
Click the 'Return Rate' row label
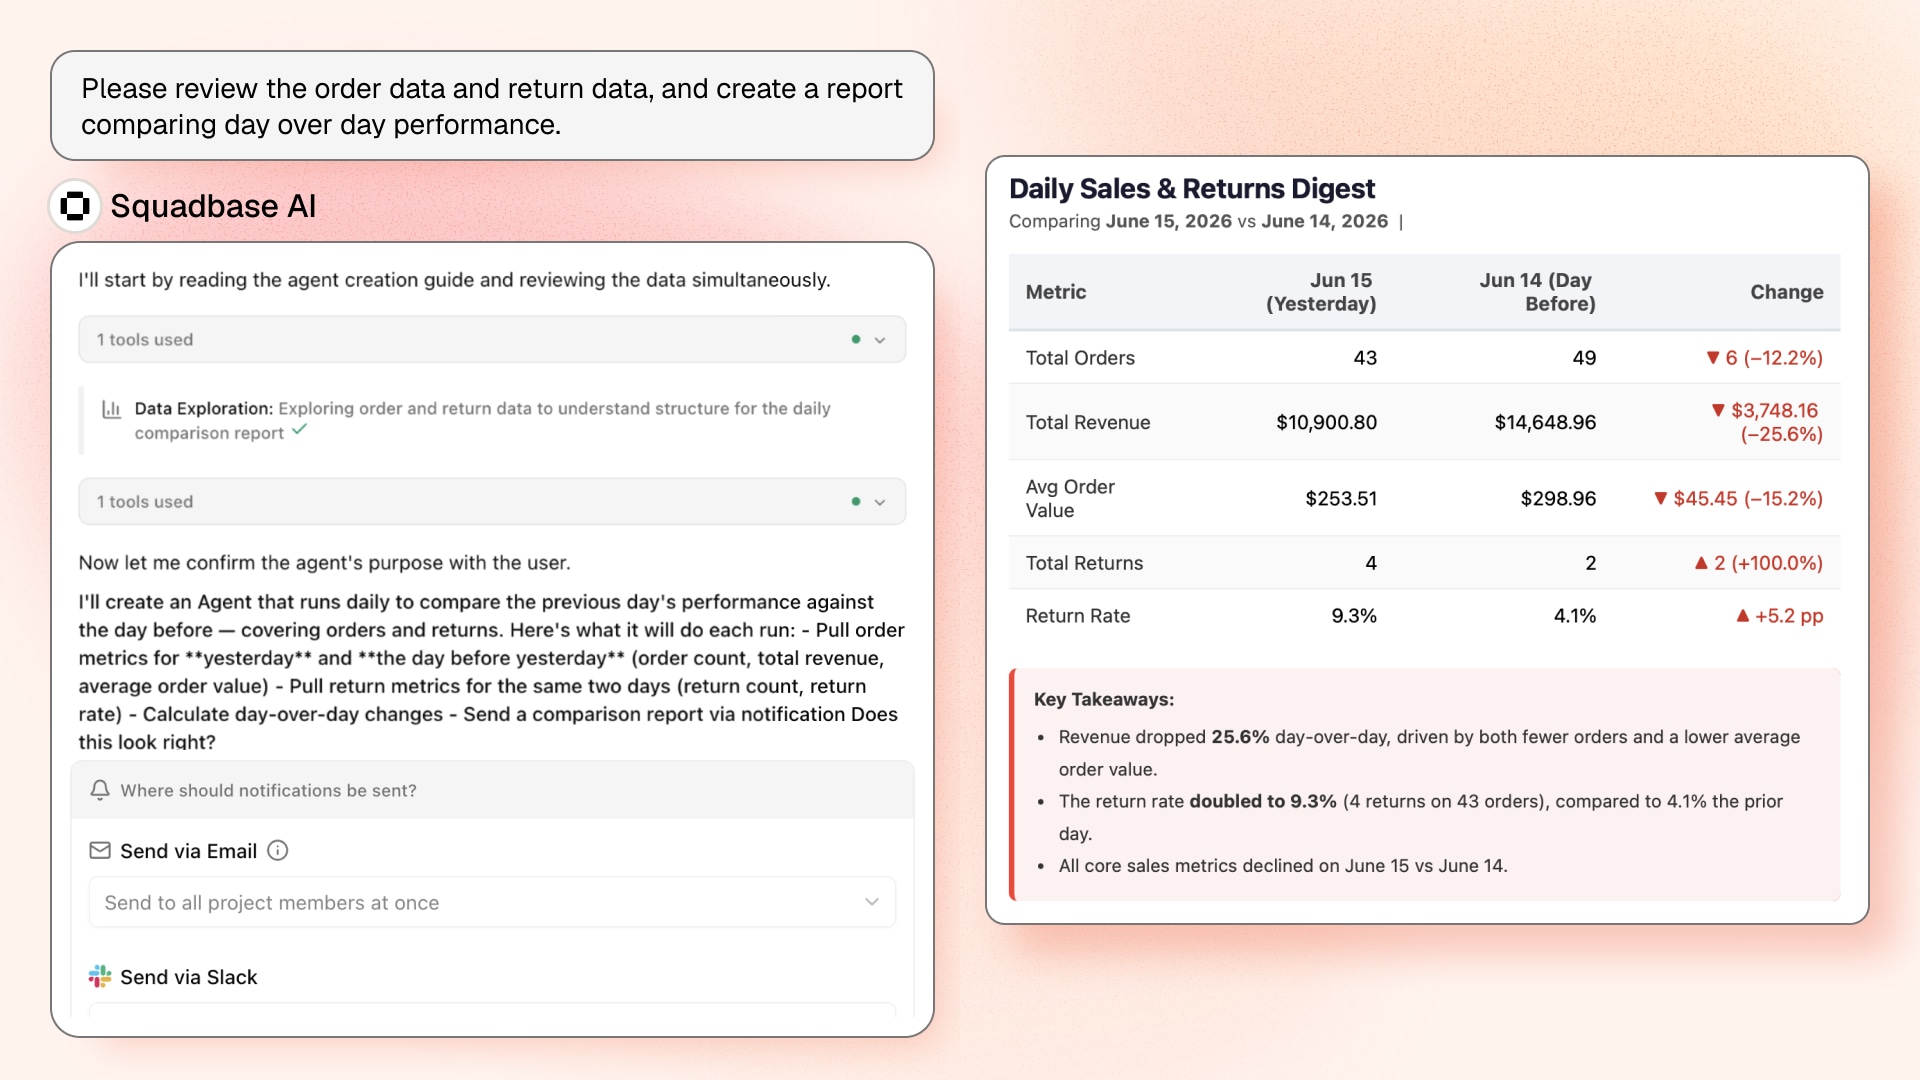1078,616
